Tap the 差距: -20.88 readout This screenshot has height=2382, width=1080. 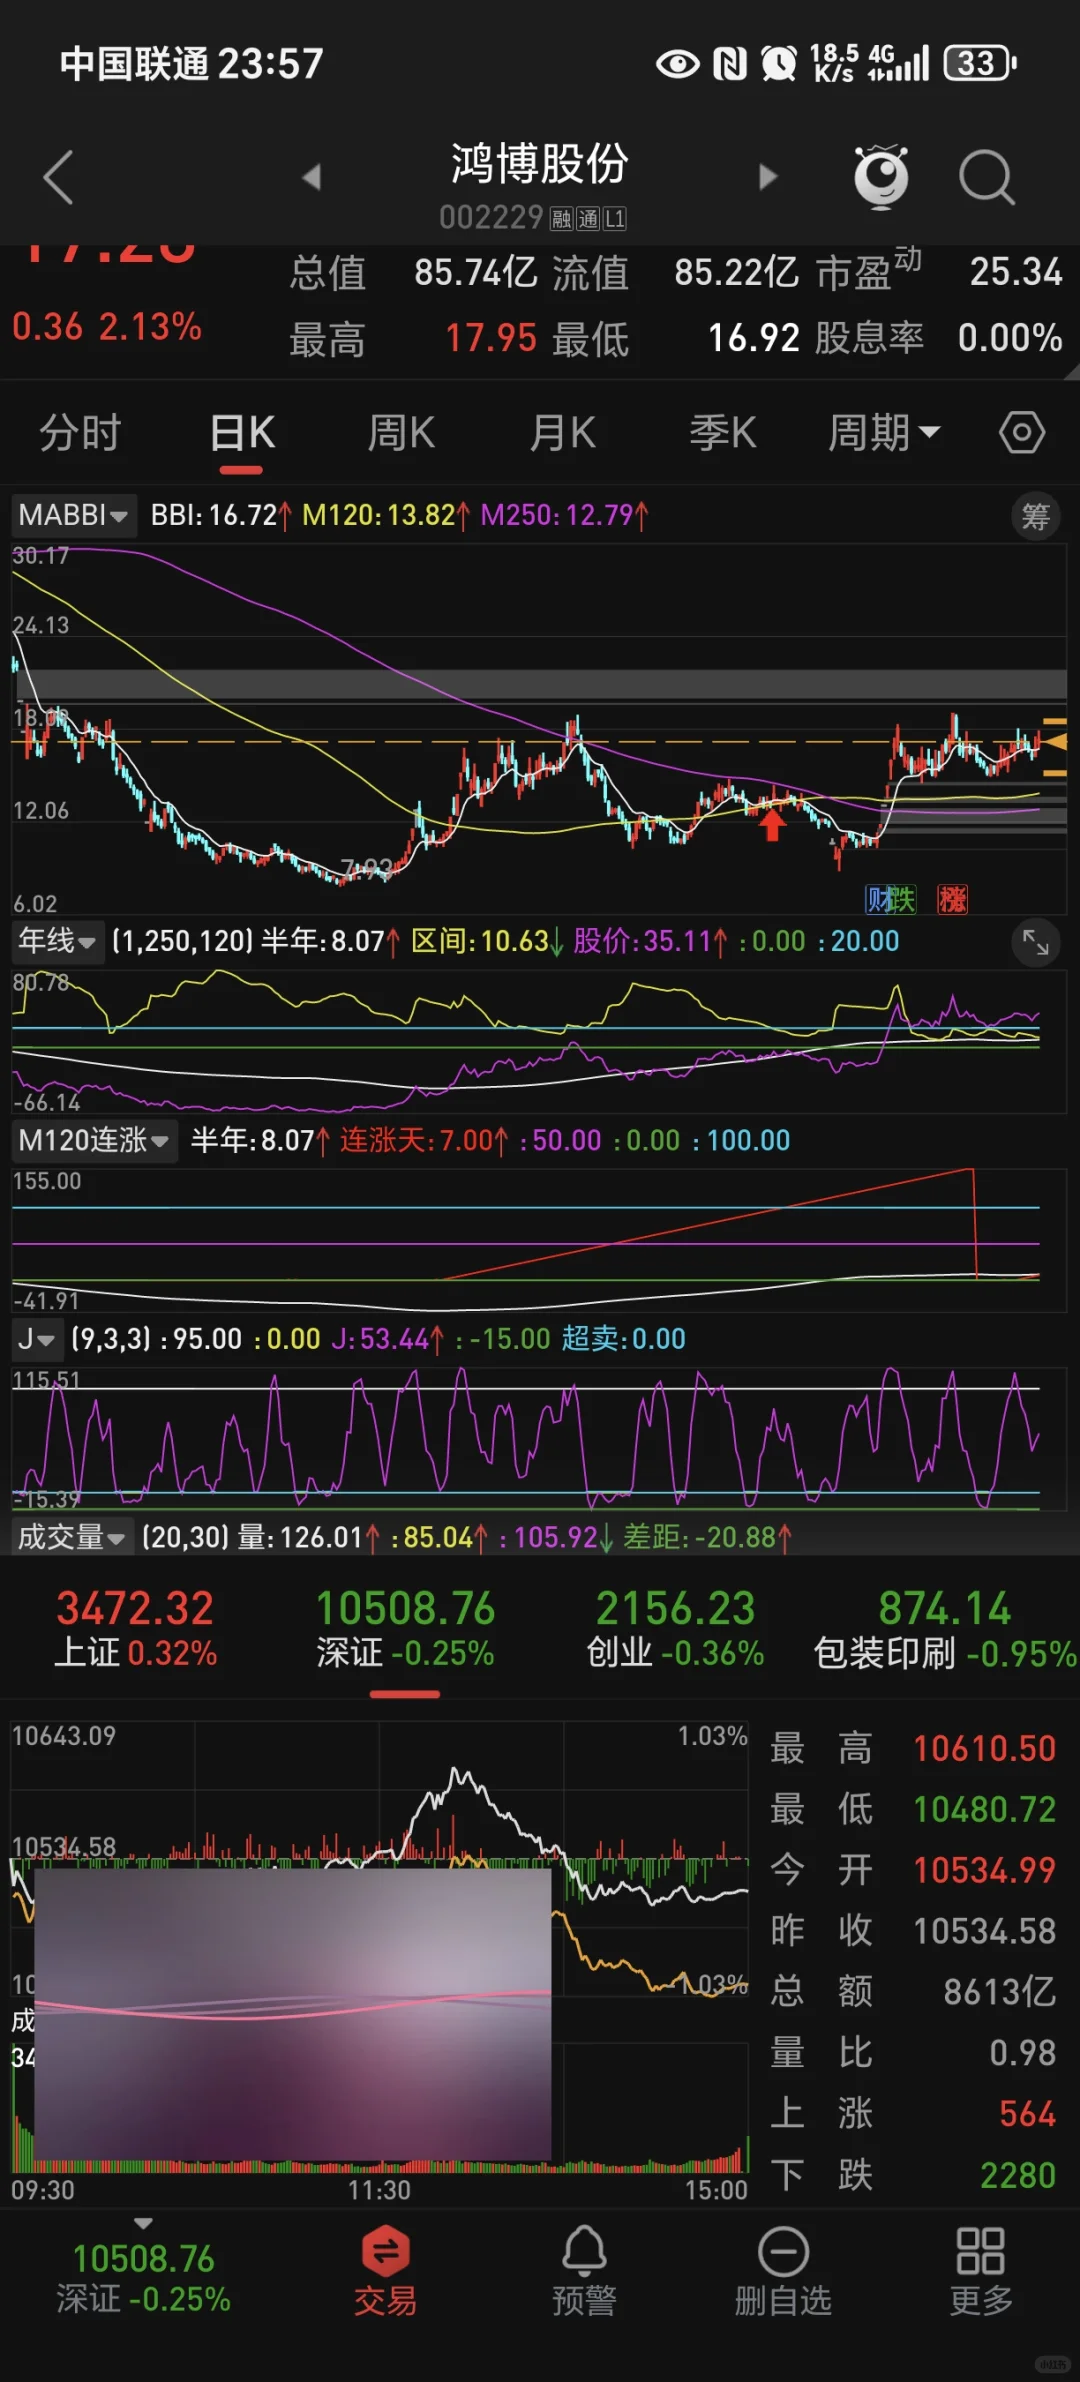[708, 1537]
